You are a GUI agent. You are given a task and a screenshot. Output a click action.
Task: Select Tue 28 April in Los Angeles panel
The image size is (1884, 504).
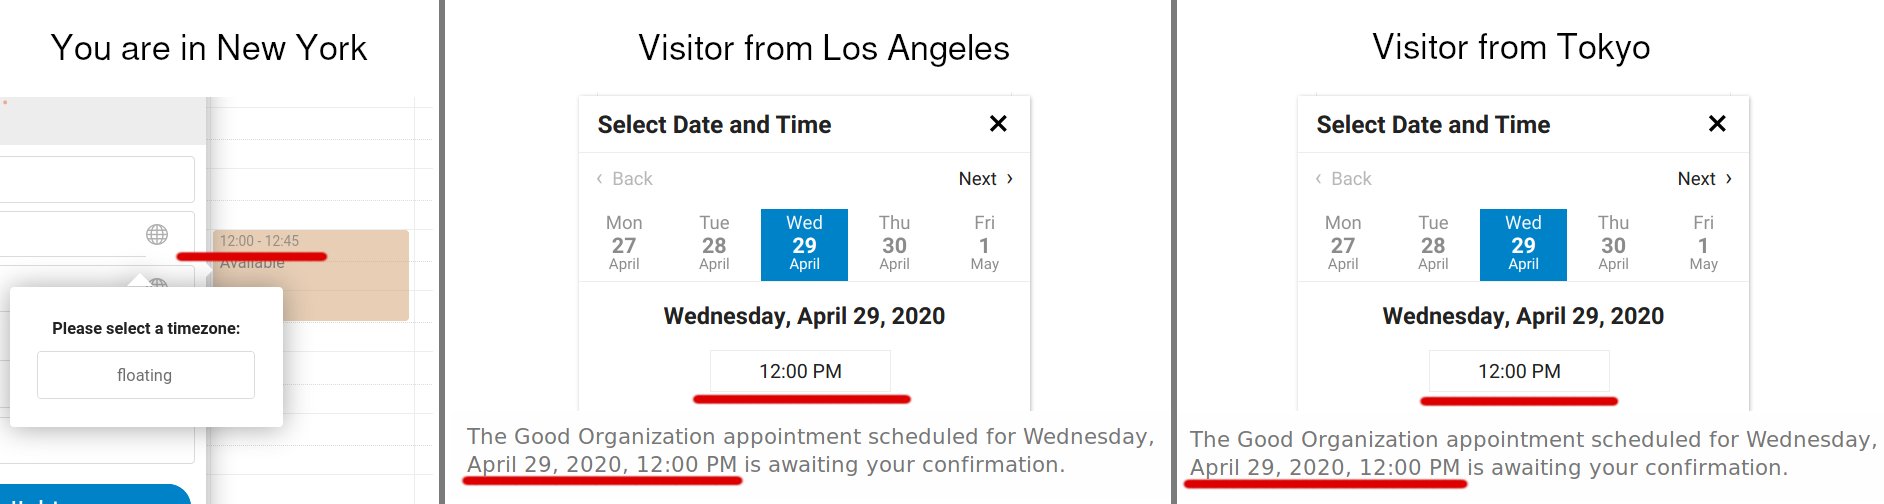(714, 244)
